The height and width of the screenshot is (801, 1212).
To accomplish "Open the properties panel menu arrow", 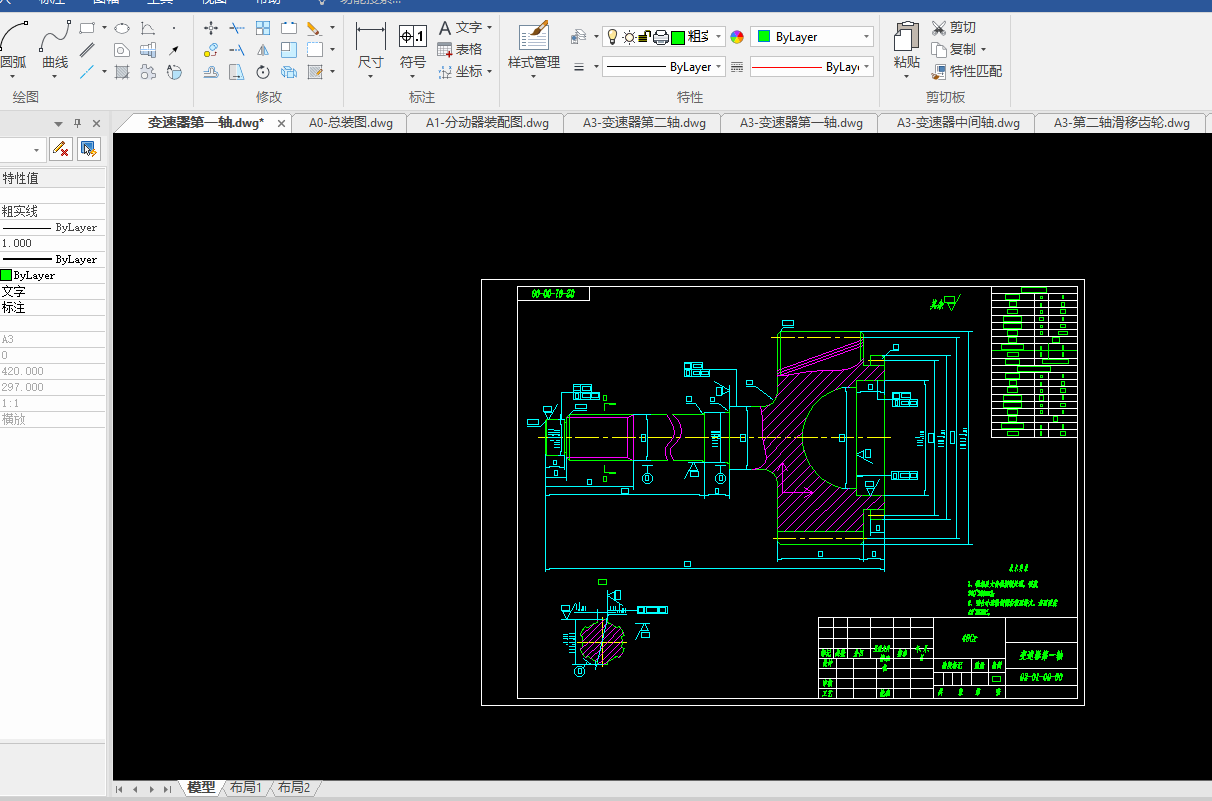I will coord(58,123).
